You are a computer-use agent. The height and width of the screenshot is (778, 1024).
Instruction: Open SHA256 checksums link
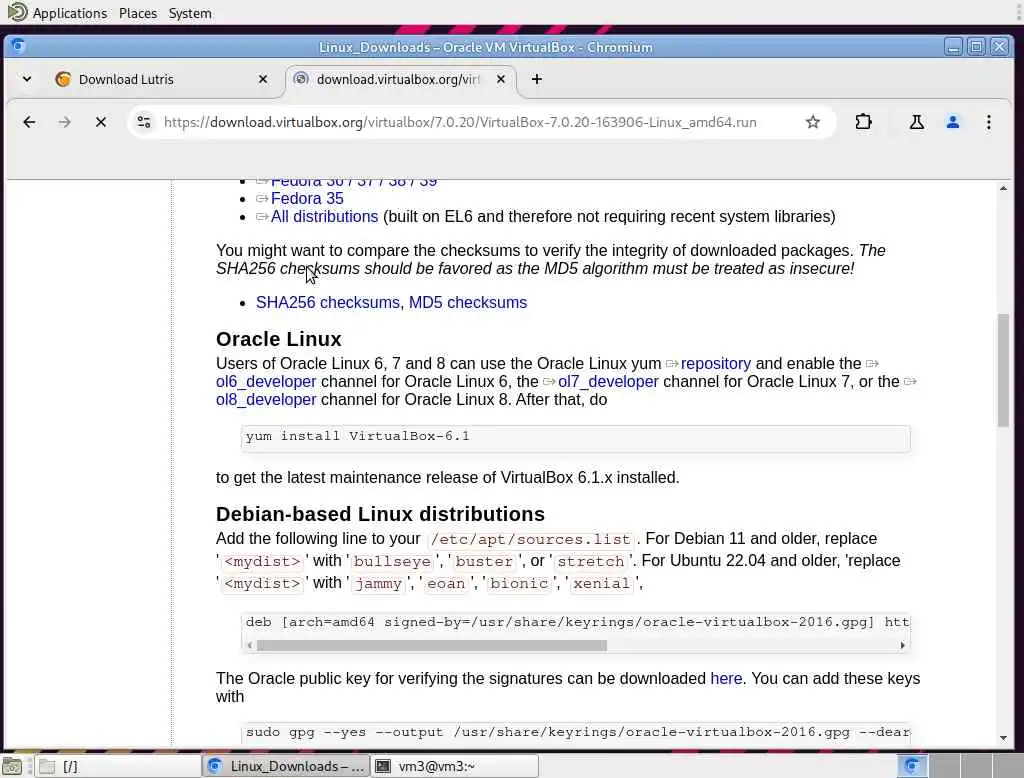[330, 302]
